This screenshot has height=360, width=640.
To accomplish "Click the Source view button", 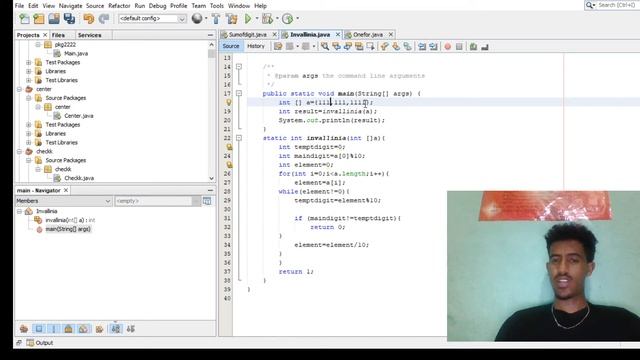I will (x=231, y=46).
